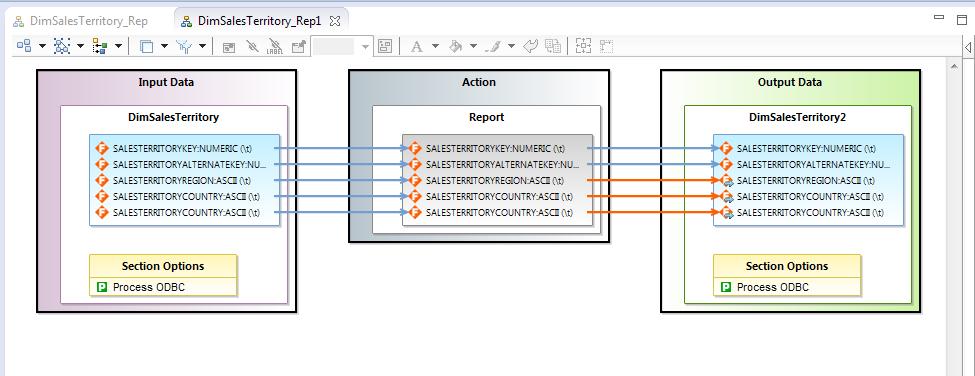Open the stacked layers dropdown arrow
This screenshot has height=376, width=975.
[164, 46]
